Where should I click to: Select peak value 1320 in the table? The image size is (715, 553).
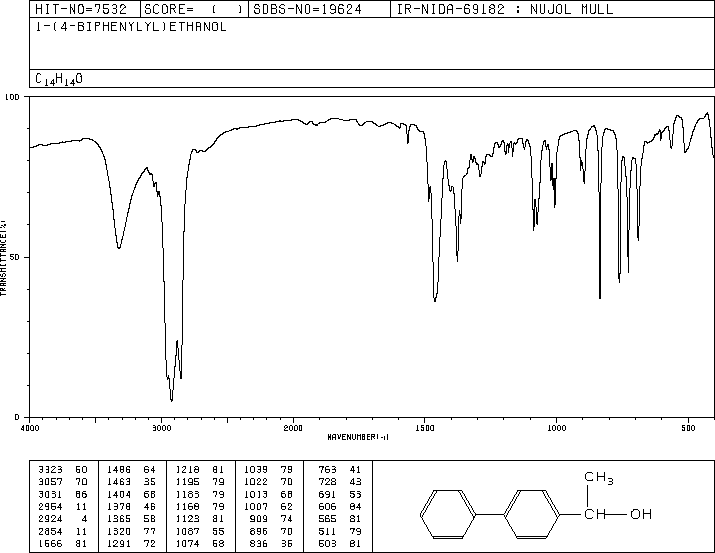point(119,532)
